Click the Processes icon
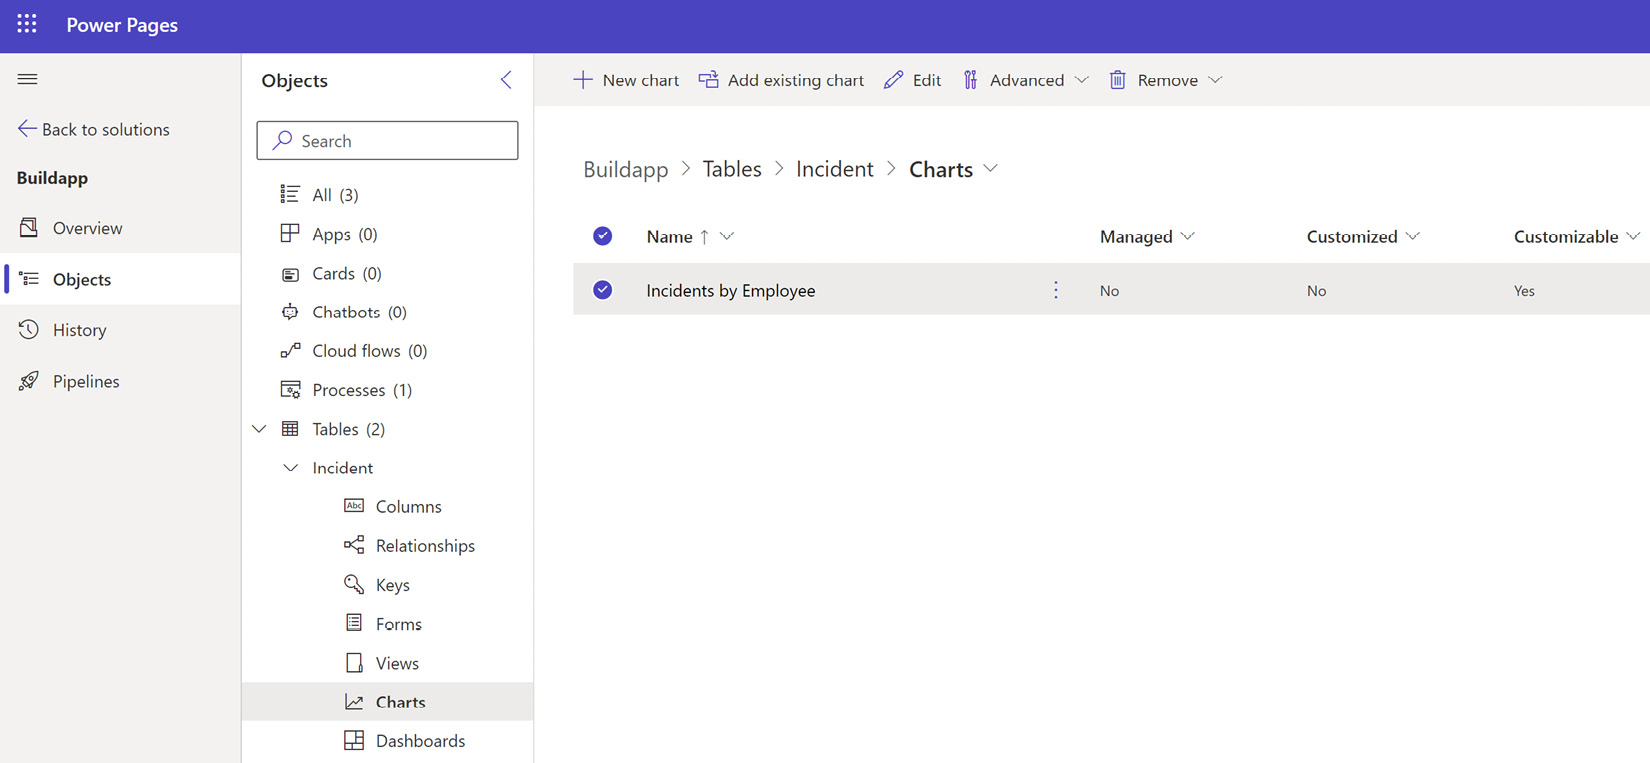This screenshot has height=763, width=1650. tap(290, 389)
